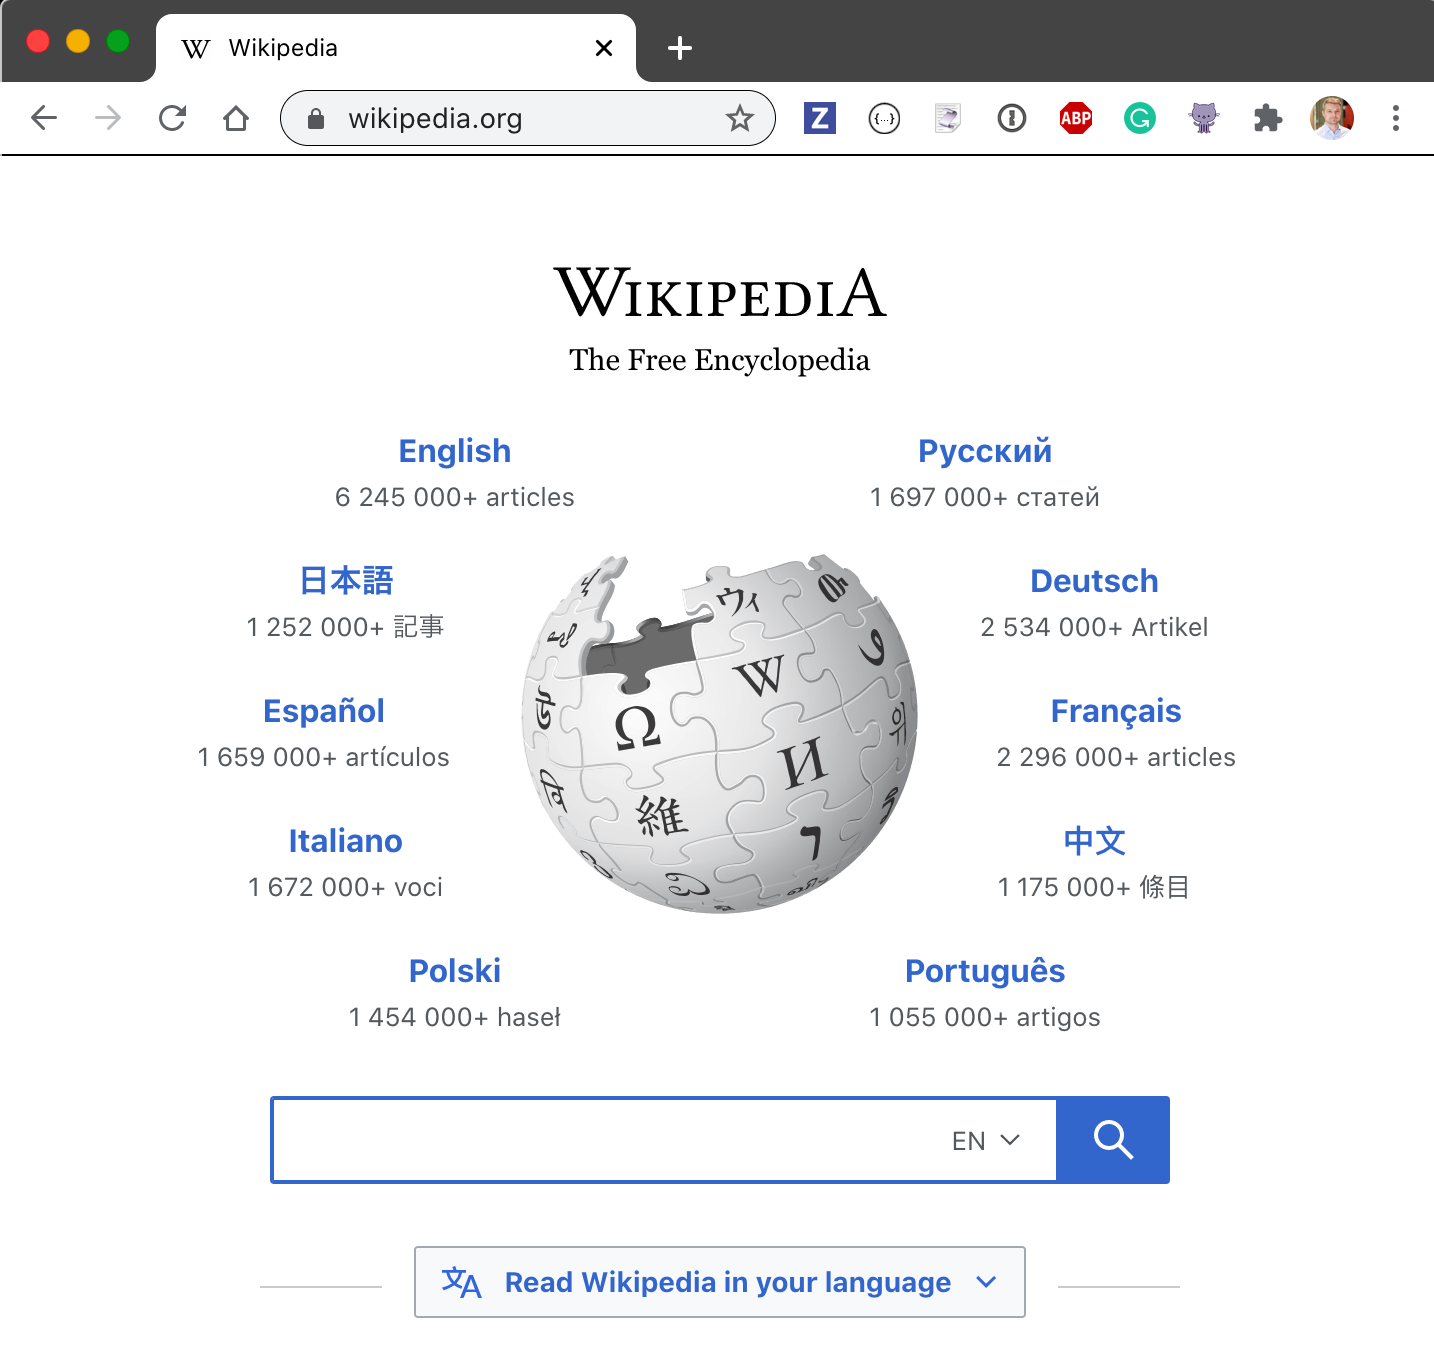Open Chrome's three-dot menu
Viewport: 1434px width, 1364px height.
(x=1396, y=118)
